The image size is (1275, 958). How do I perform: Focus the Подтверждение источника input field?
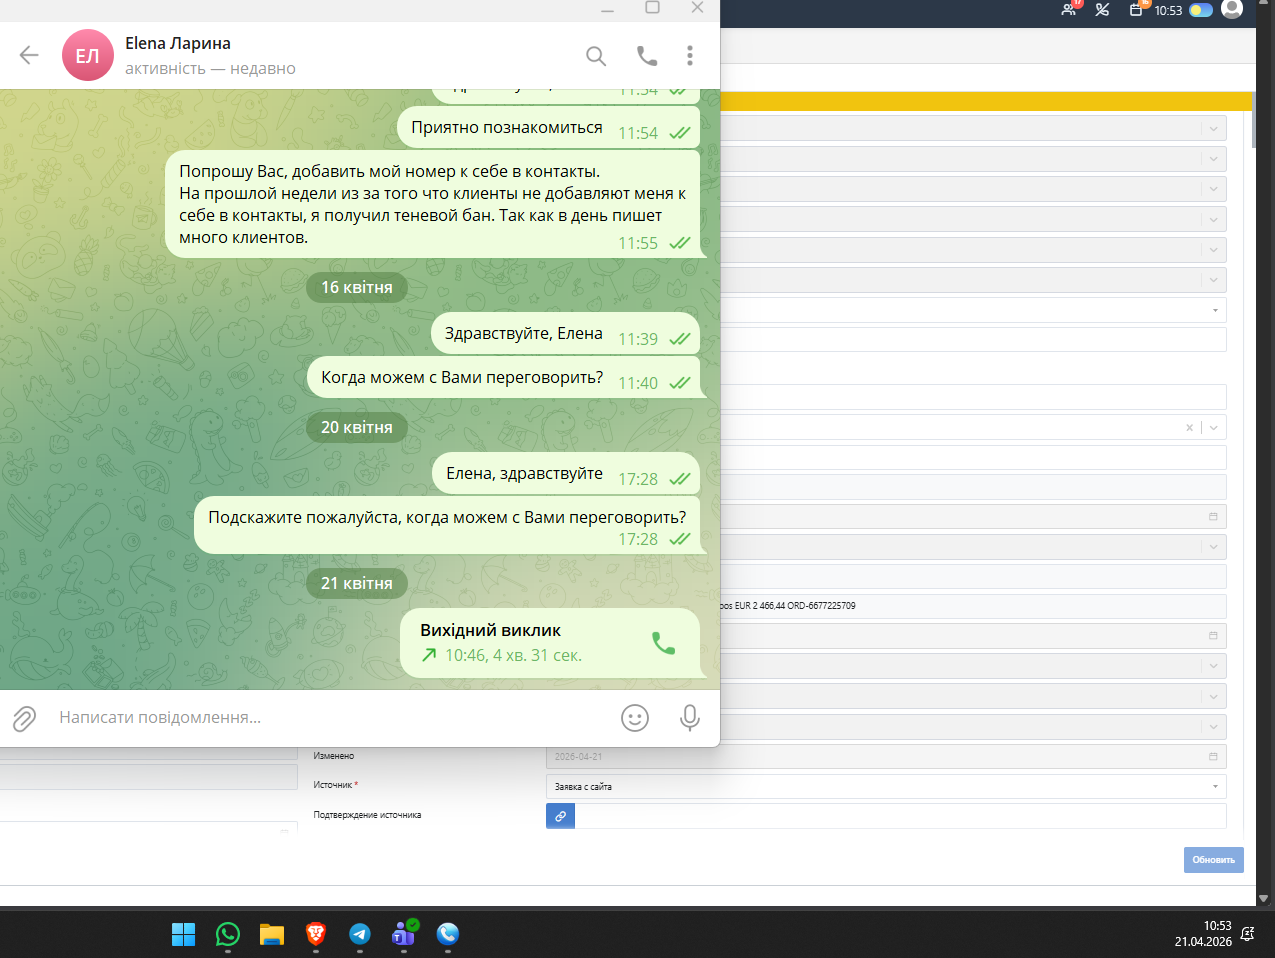click(901, 816)
